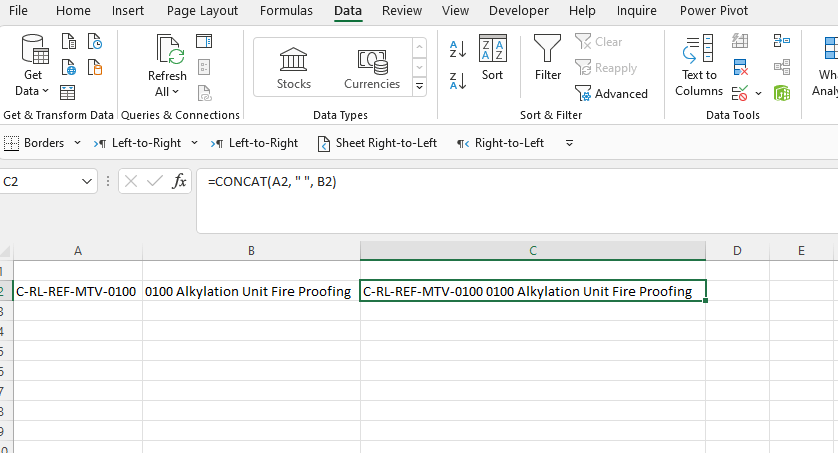Viewport: 838px width, 453px height.
Task: Switch to the View tab
Action: [x=455, y=11]
